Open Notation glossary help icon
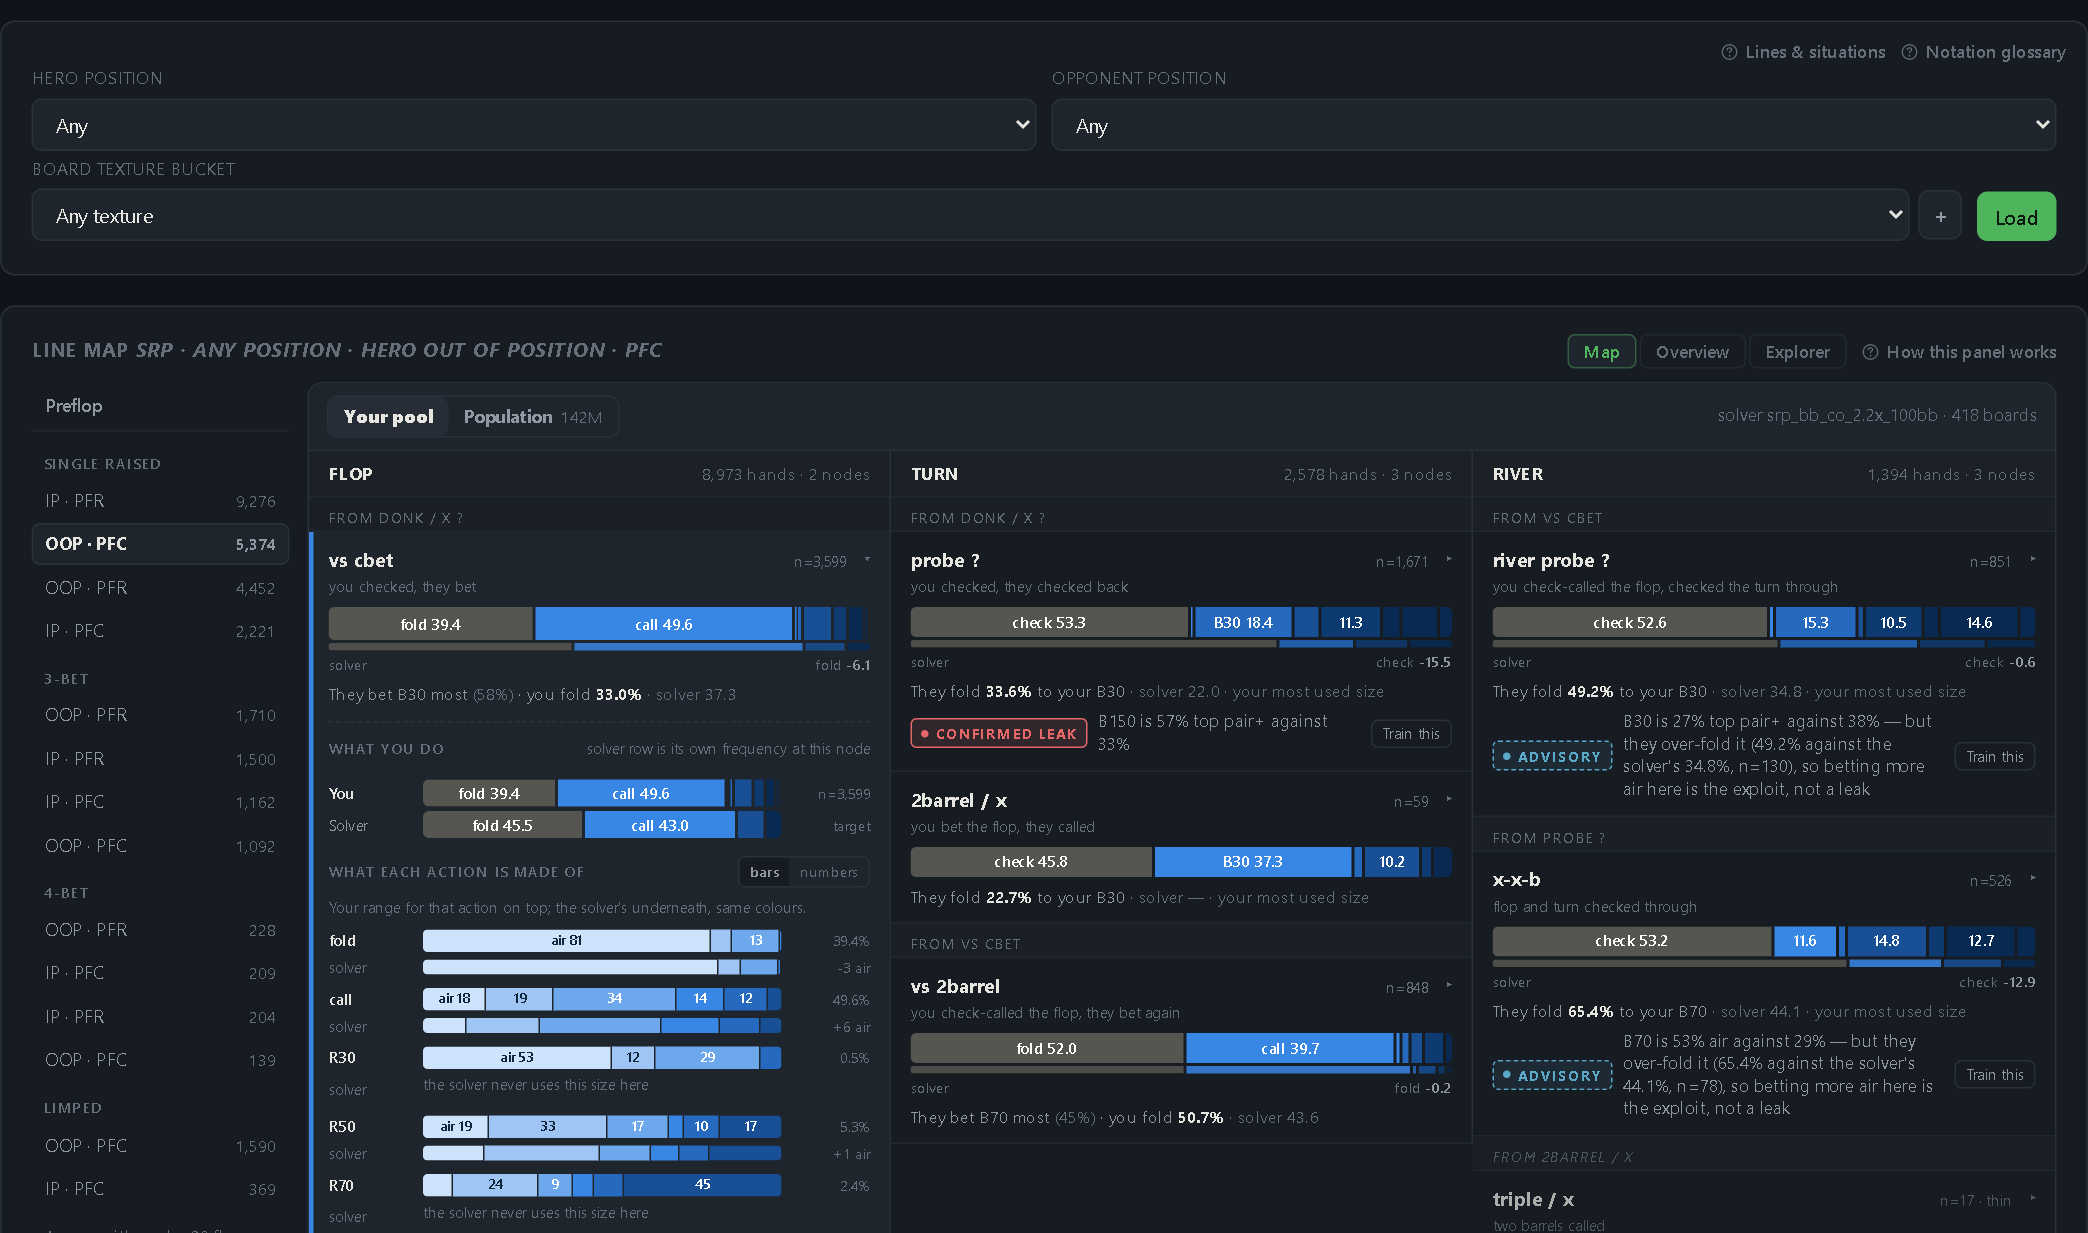Viewport: 2088px width, 1233px height. pyautogui.click(x=1909, y=52)
